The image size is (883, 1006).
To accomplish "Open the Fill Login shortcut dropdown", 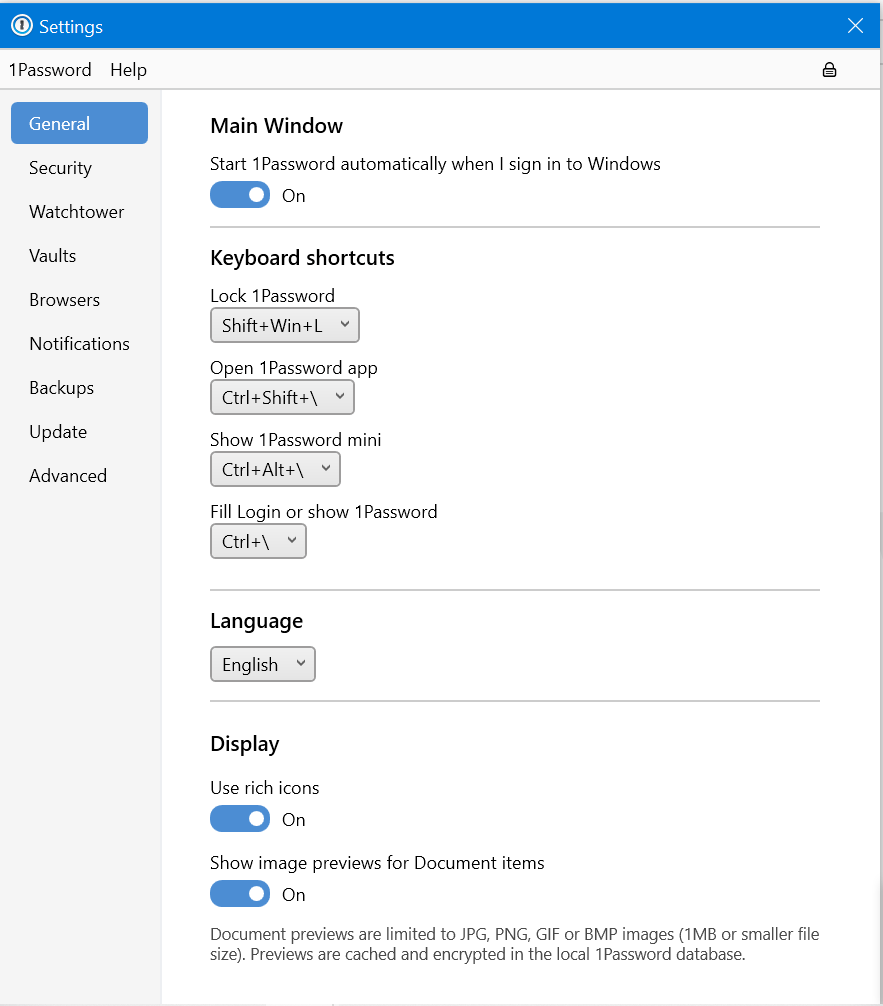I will (259, 541).
